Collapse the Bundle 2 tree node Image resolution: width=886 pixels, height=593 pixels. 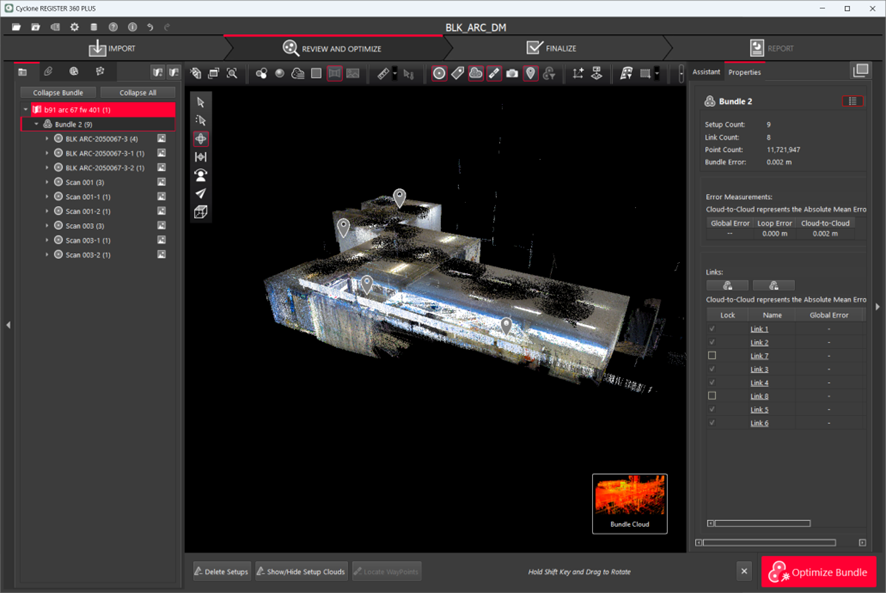pyautogui.click(x=36, y=124)
